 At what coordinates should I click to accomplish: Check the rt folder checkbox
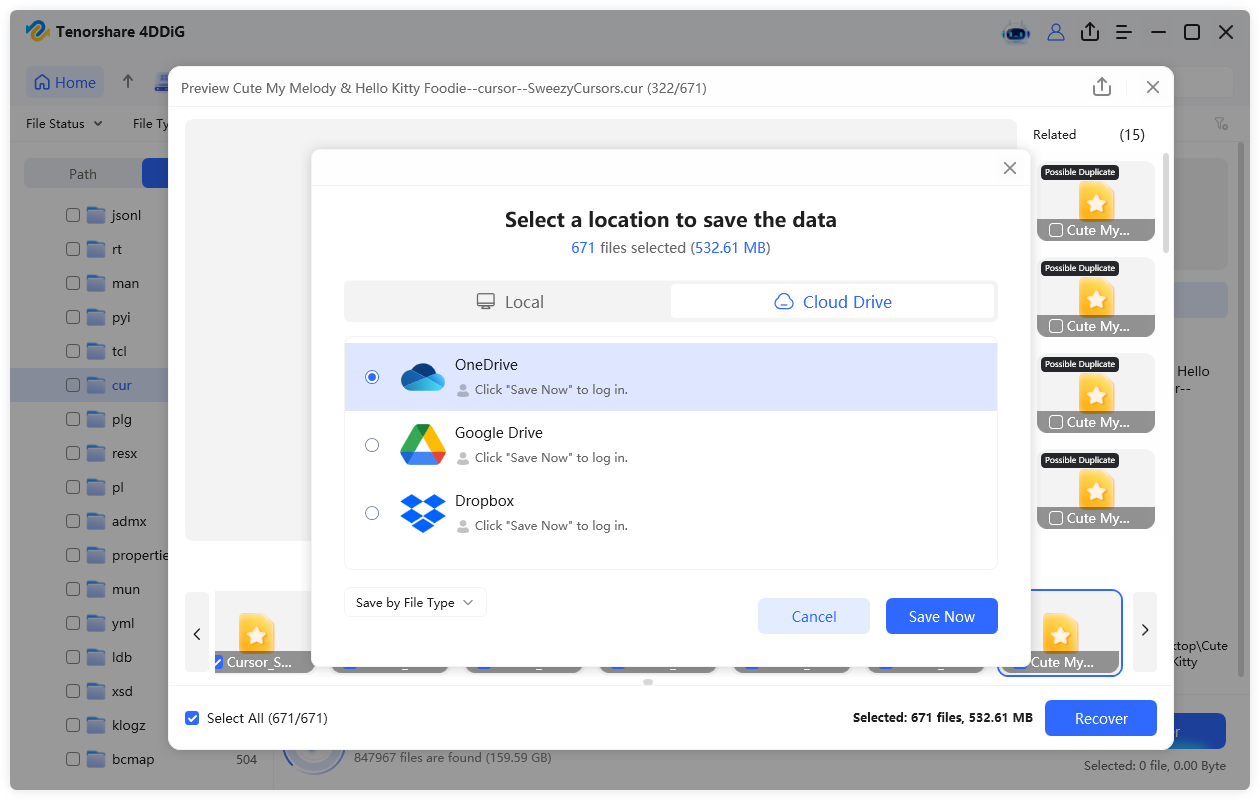click(x=72, y=249)
